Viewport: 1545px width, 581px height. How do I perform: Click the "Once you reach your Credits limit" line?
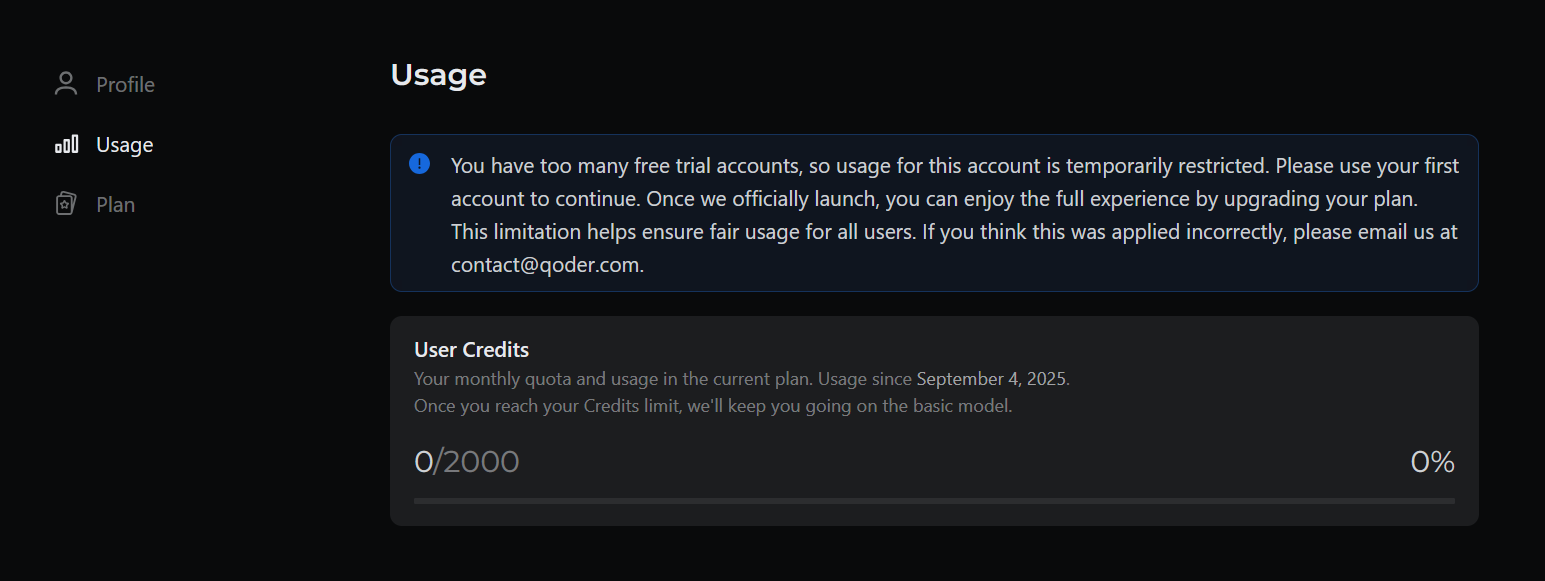(712, 407)
